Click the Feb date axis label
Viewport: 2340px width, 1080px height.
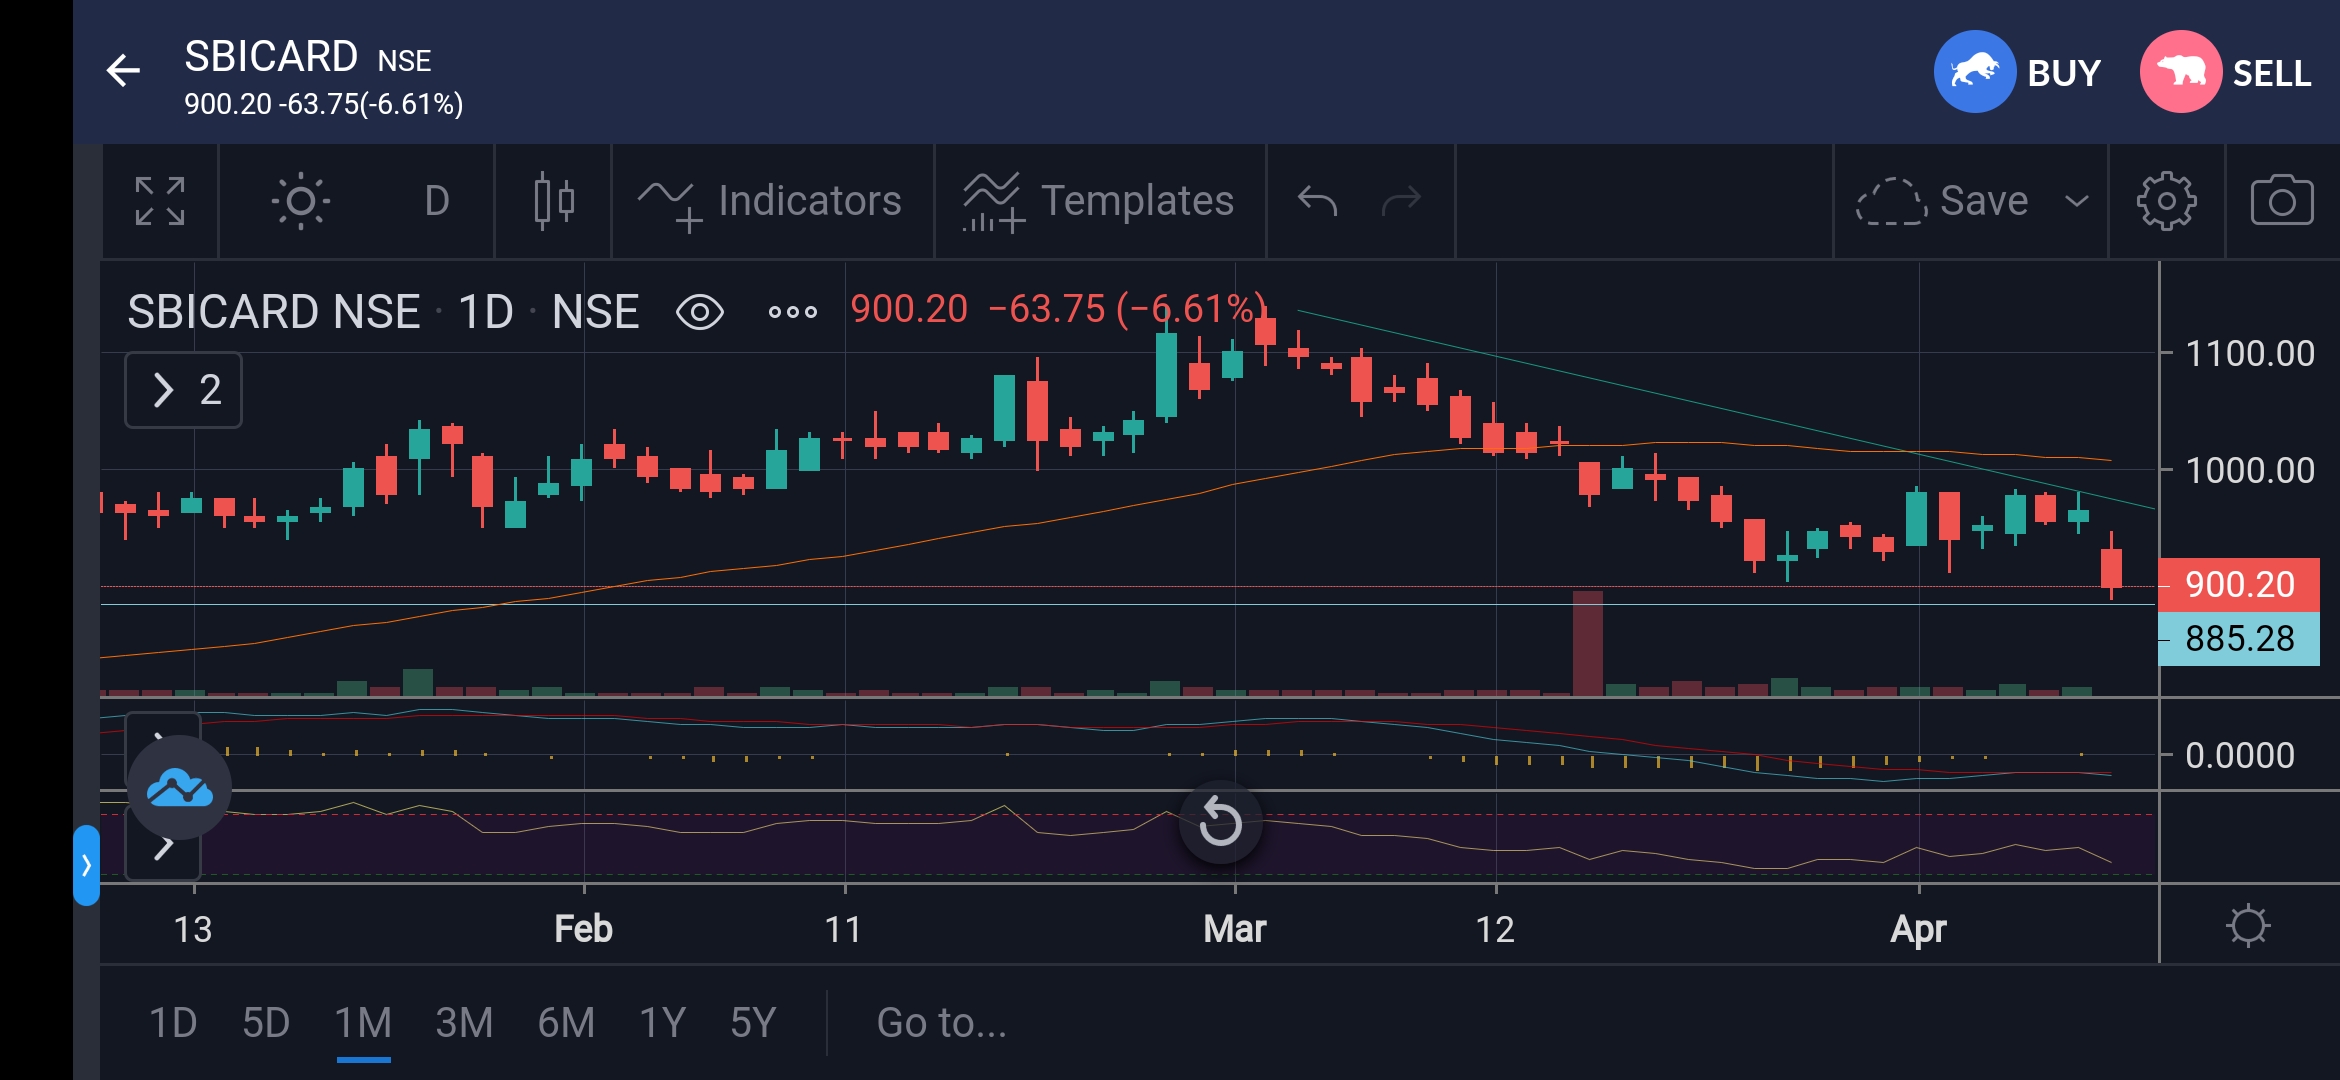pyautogui.click(x=583, y=929)
